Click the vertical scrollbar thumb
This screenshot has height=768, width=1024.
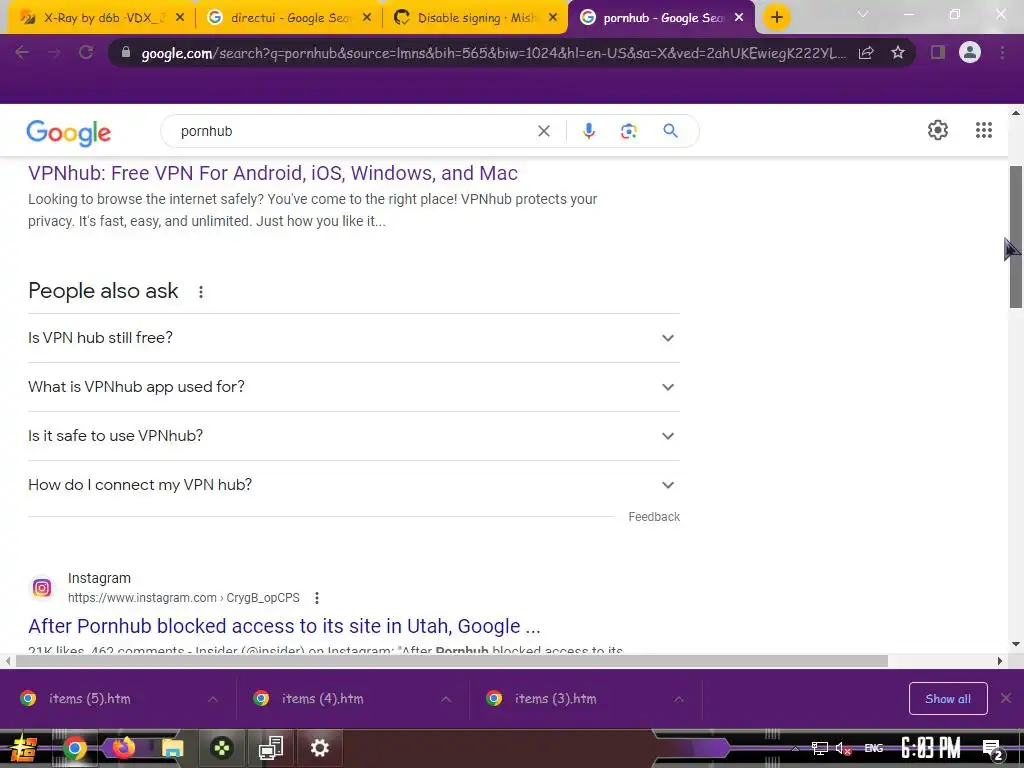(1016, 236)
